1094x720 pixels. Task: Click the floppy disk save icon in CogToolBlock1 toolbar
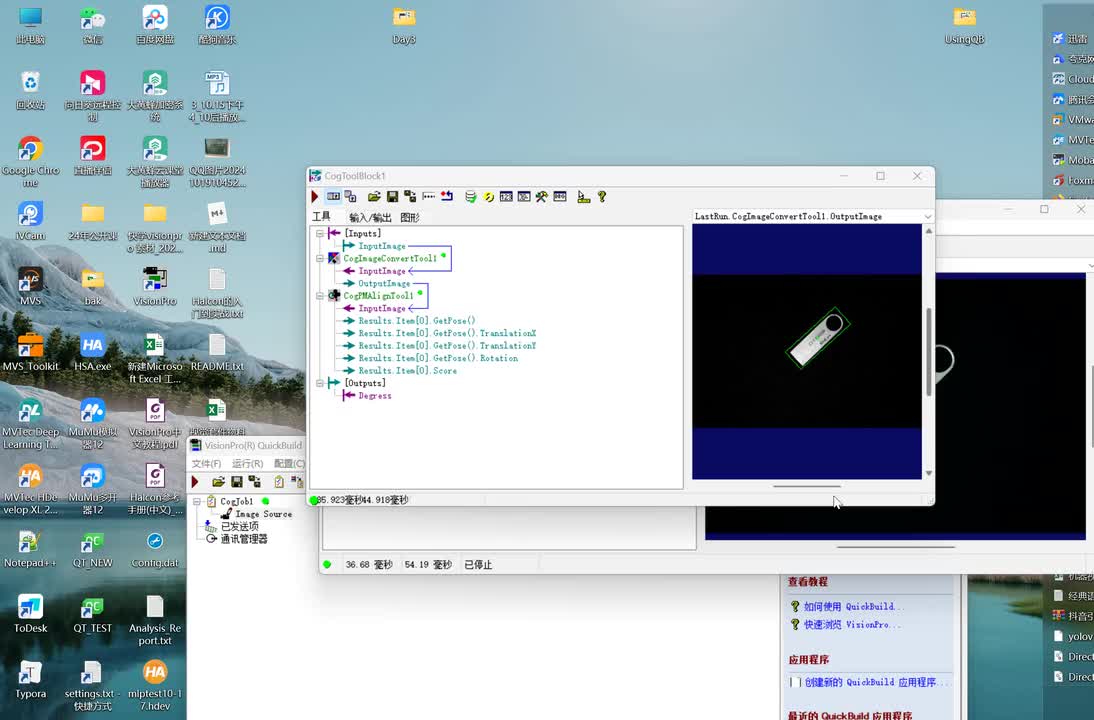coord(392,197)
